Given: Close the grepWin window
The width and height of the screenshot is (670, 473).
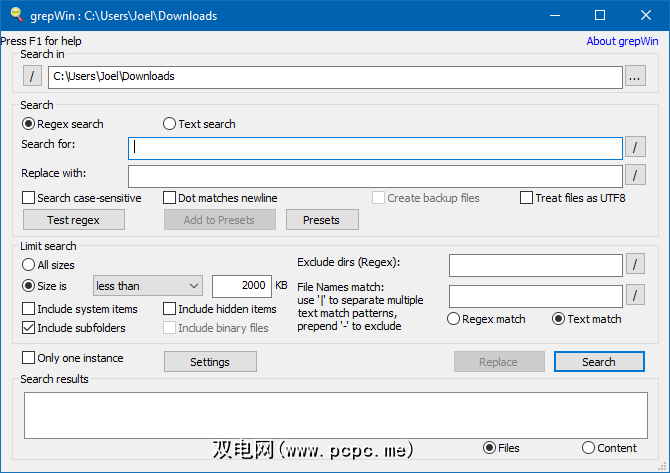Looking at the screenshot, I should pyautogui.click(x=646, y=15).
